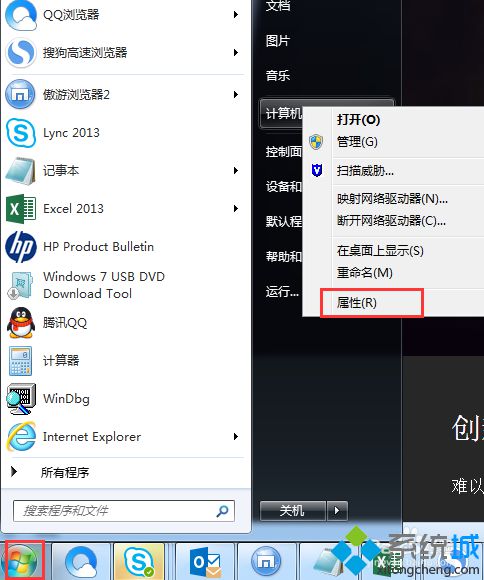This screenshot has height=580, width=484.
Task: Click the Windows 7 USB DVD Download Tool icon
Action: 21,285
